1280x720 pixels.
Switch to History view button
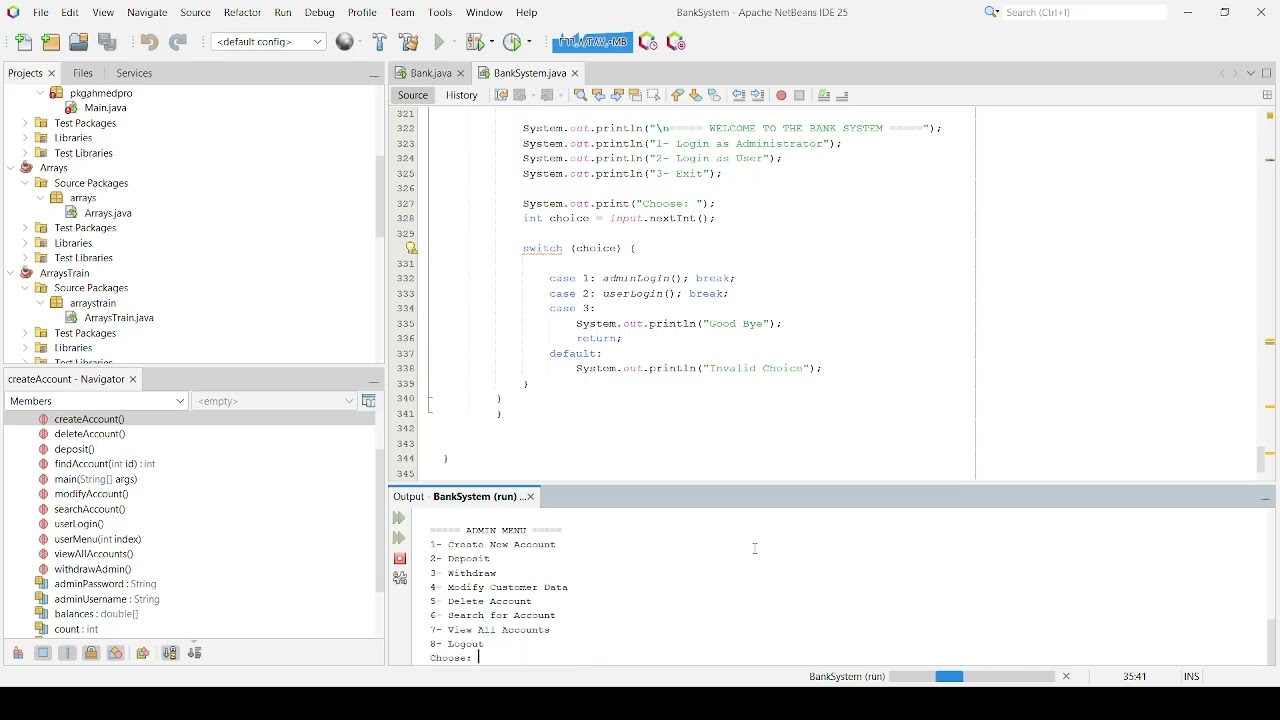click(461, 95)
